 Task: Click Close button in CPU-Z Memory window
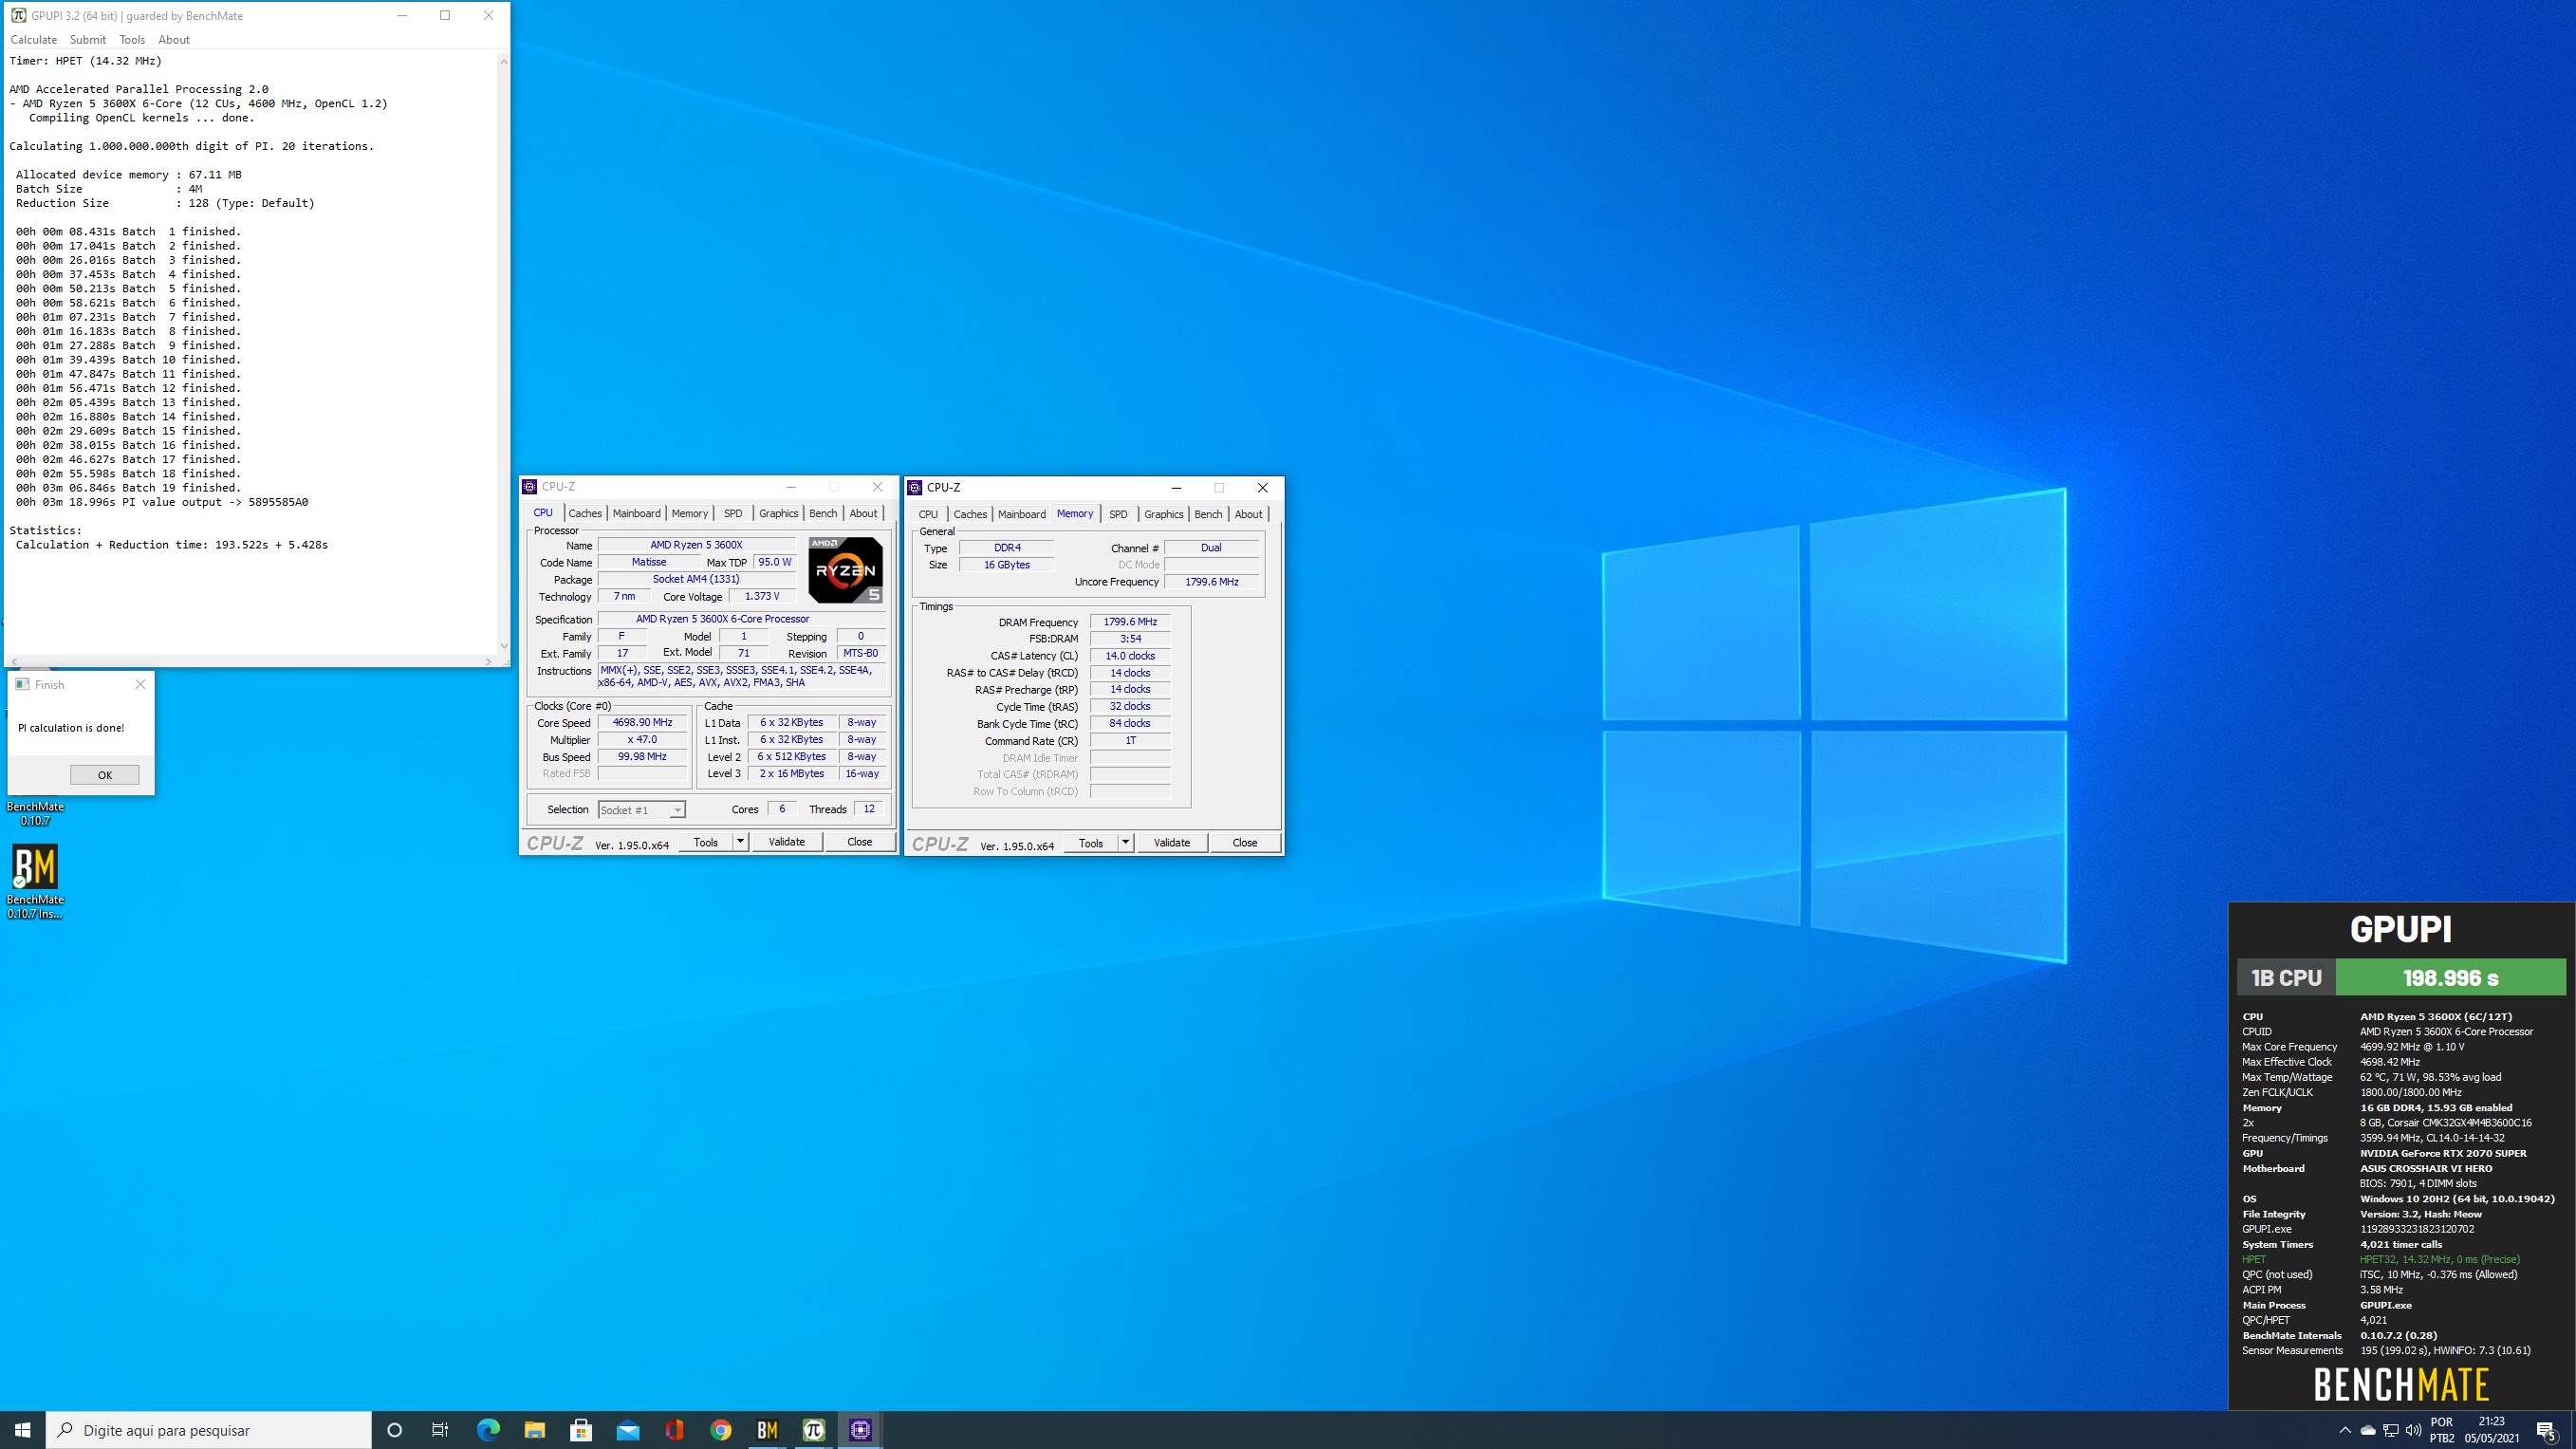point(1245,843)
